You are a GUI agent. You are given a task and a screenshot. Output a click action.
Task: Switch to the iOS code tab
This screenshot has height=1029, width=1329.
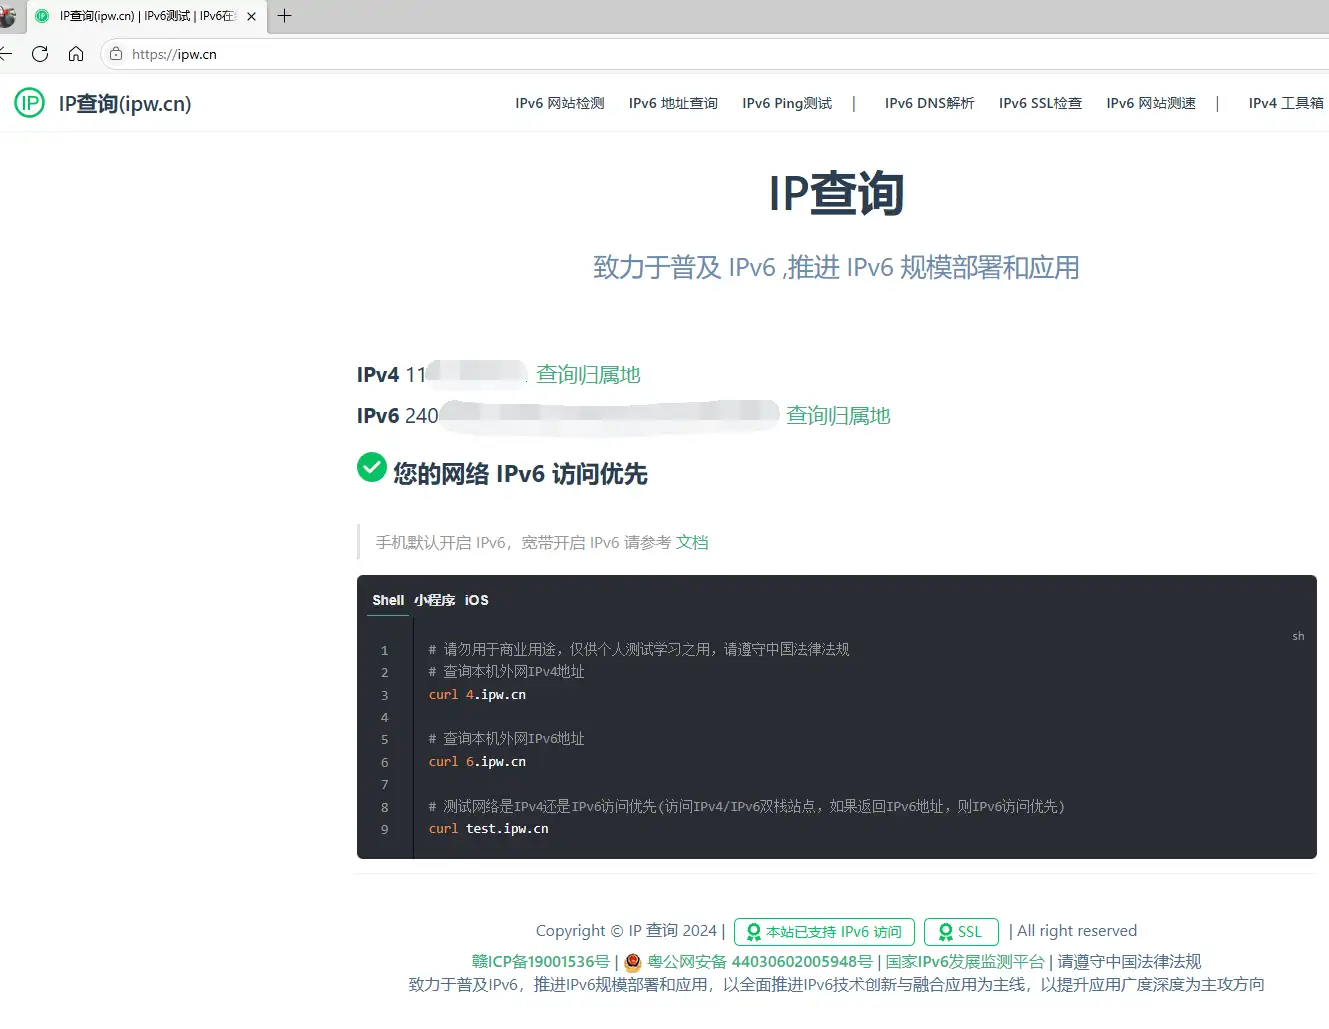(x=476, y=600)
